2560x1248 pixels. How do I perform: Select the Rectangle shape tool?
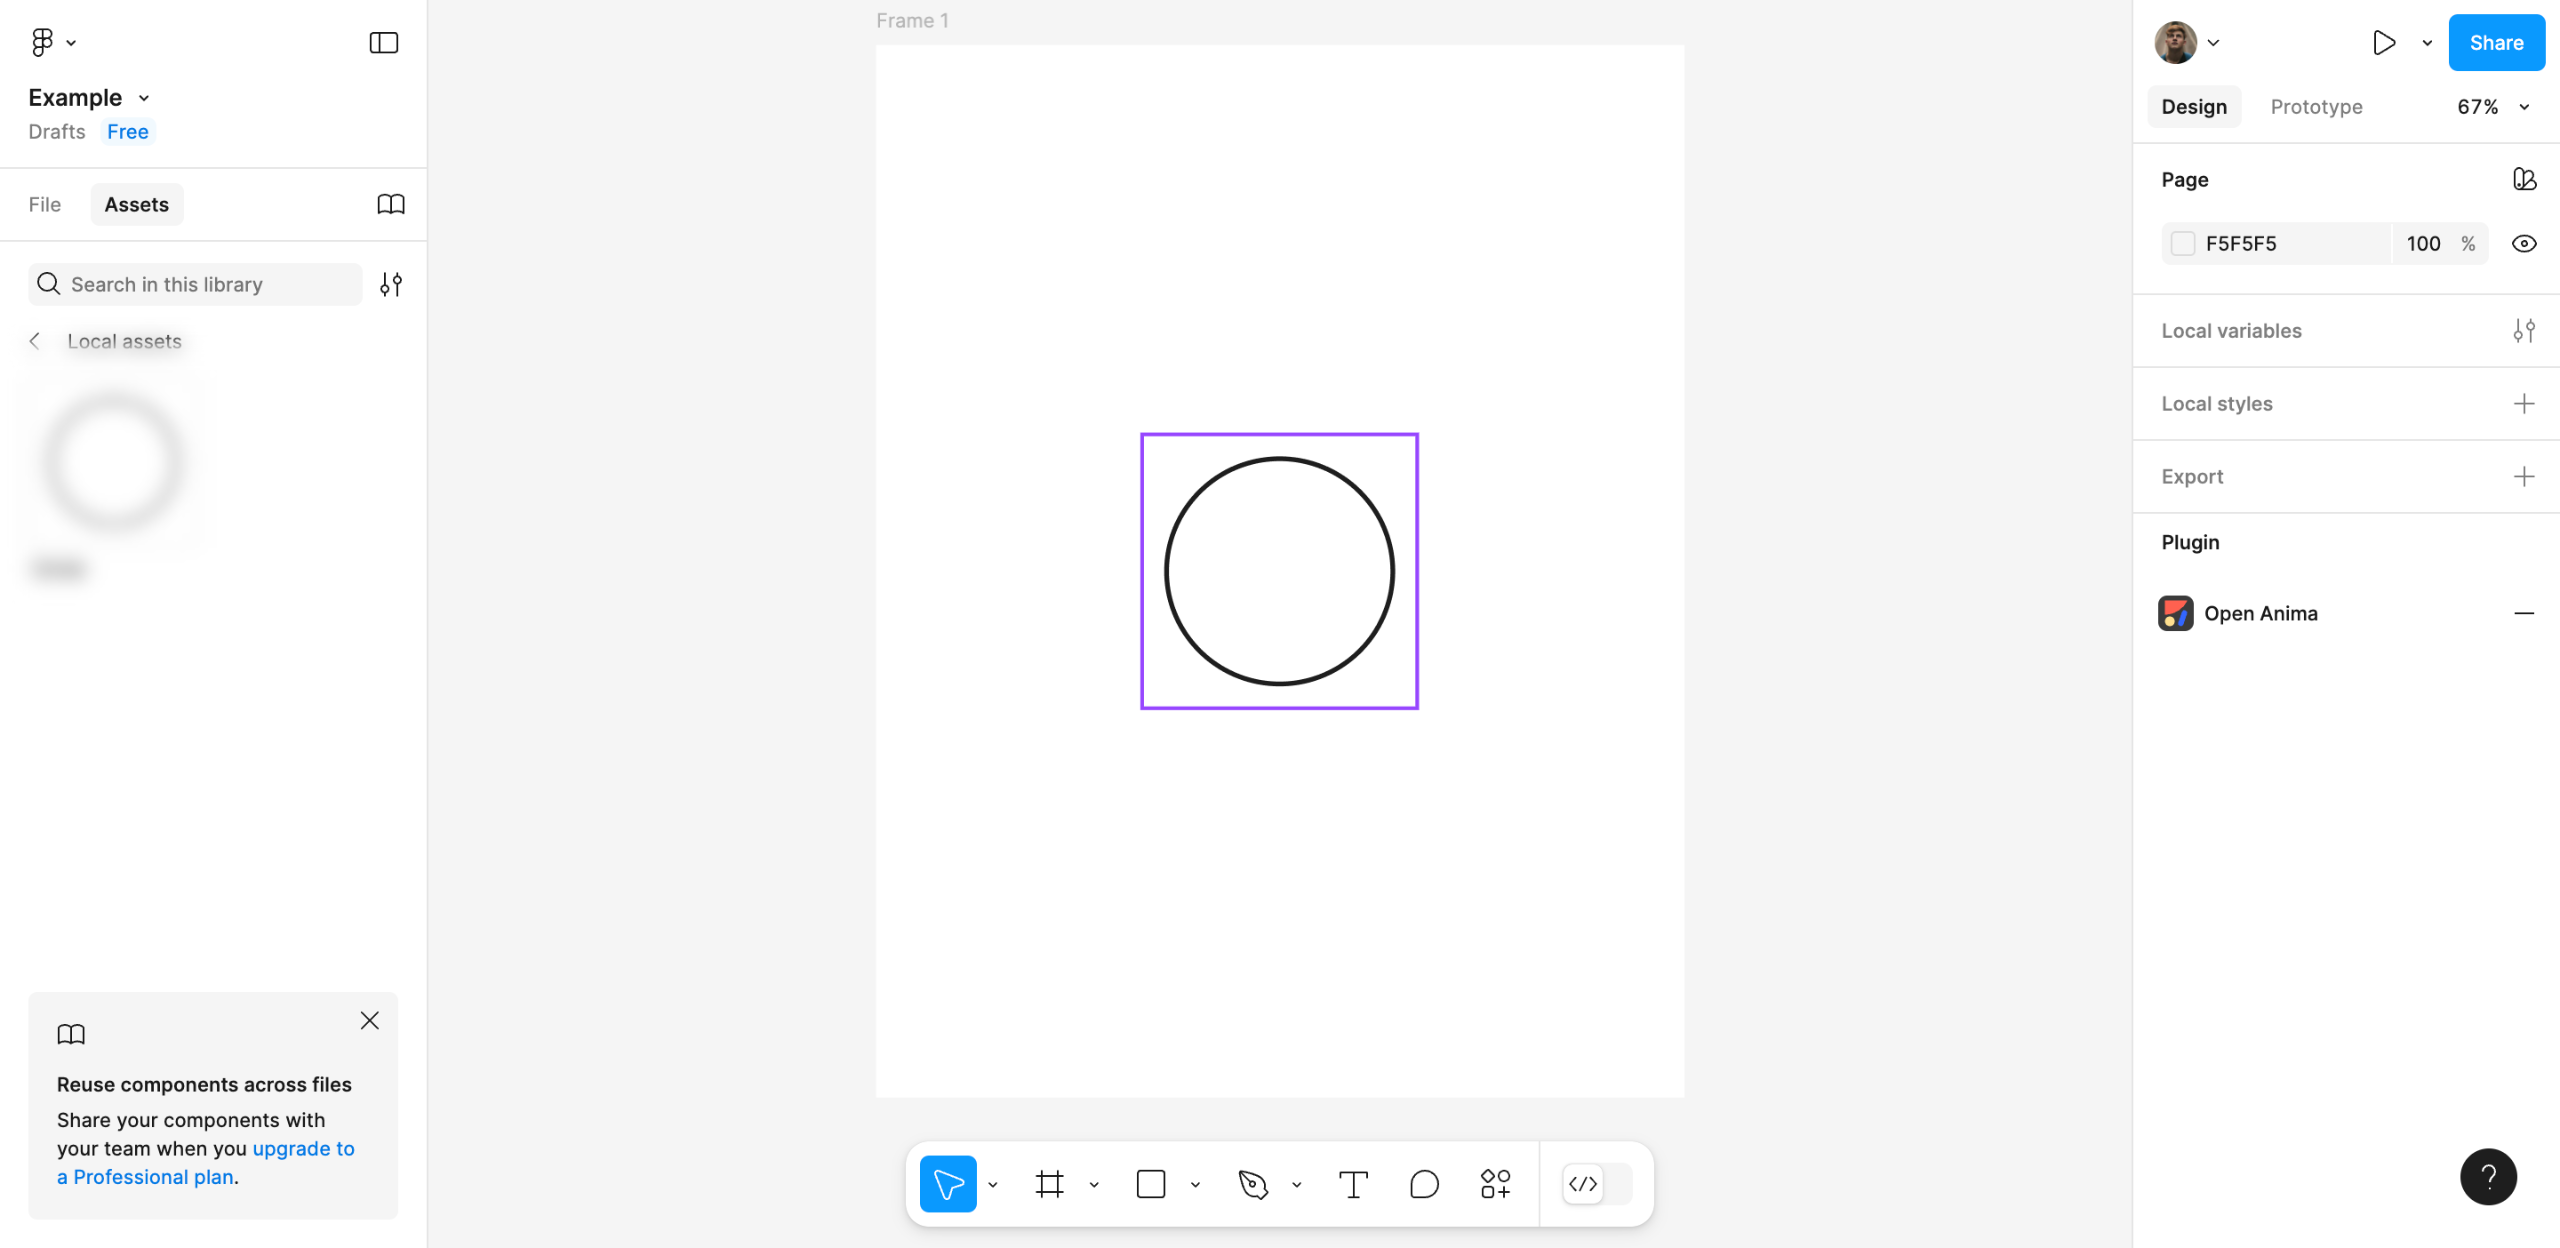point(1151,1184)
